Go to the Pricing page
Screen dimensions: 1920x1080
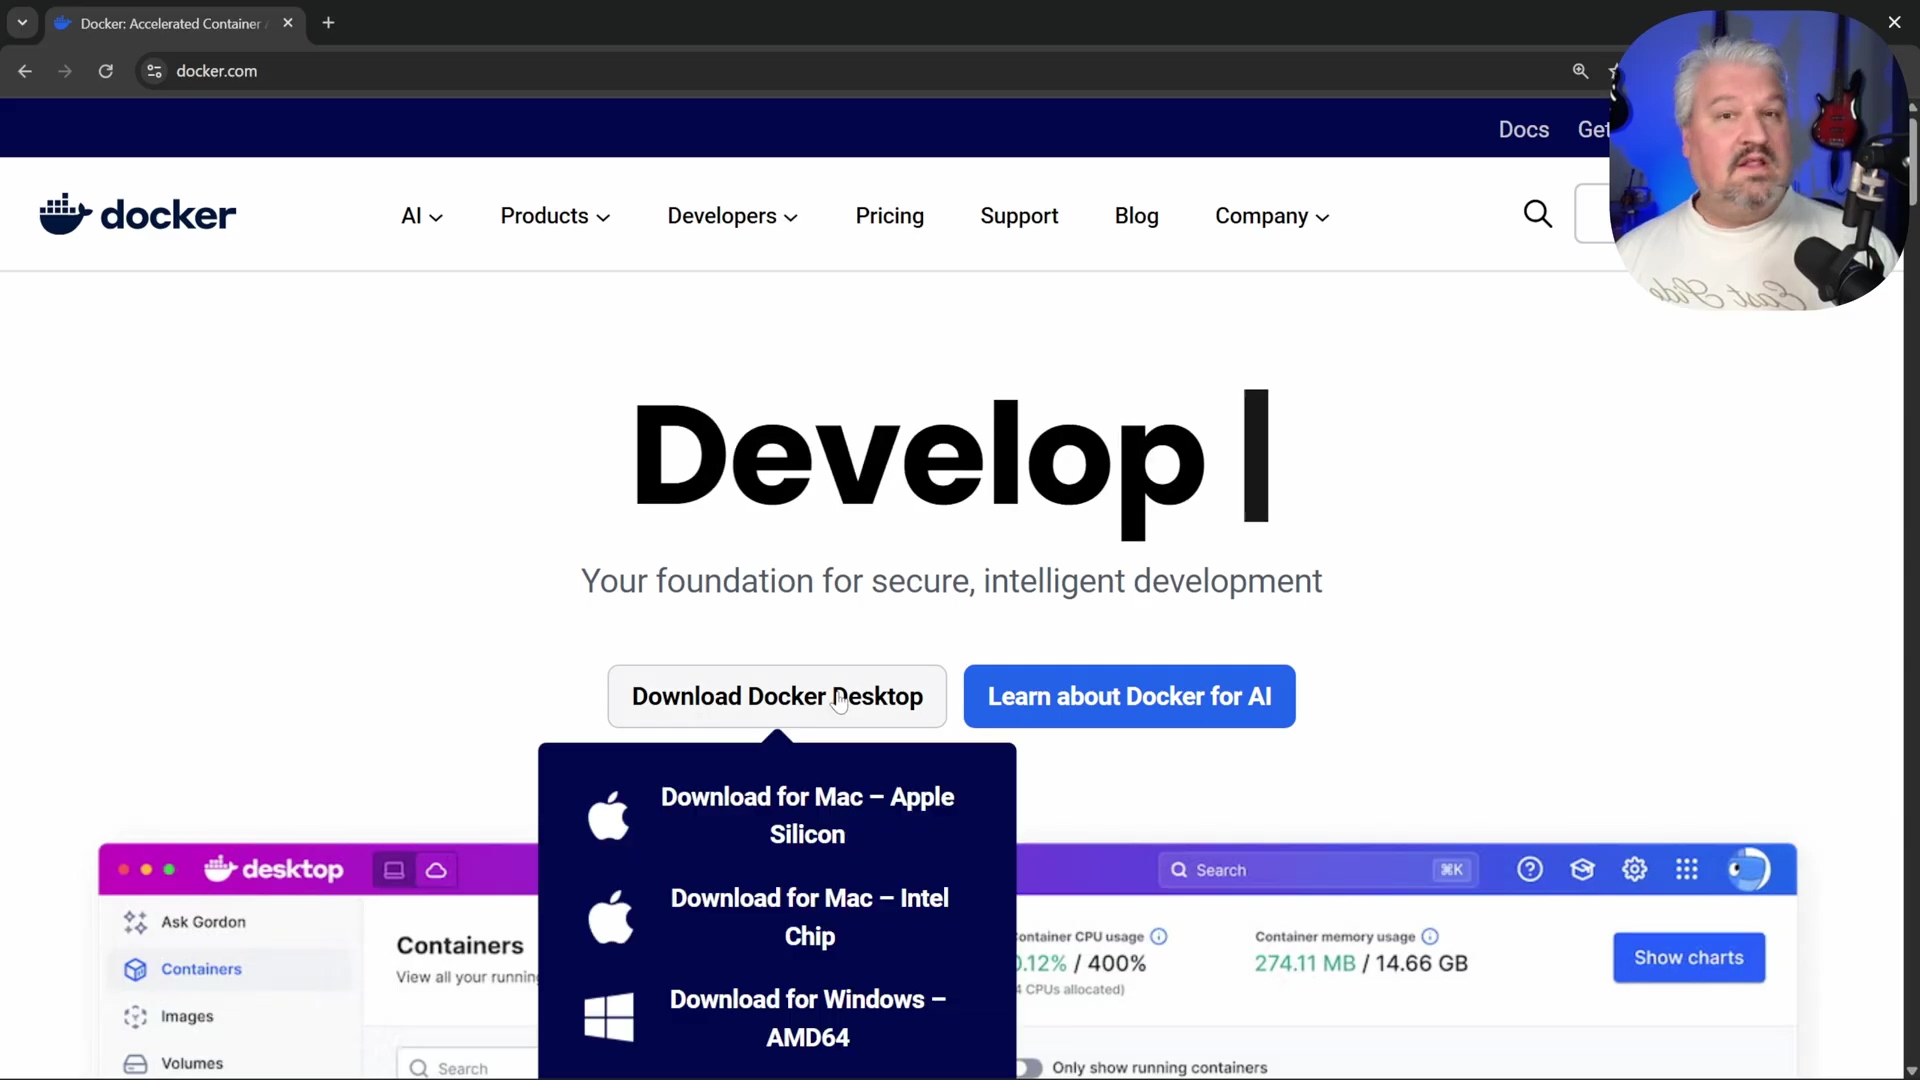889,216
